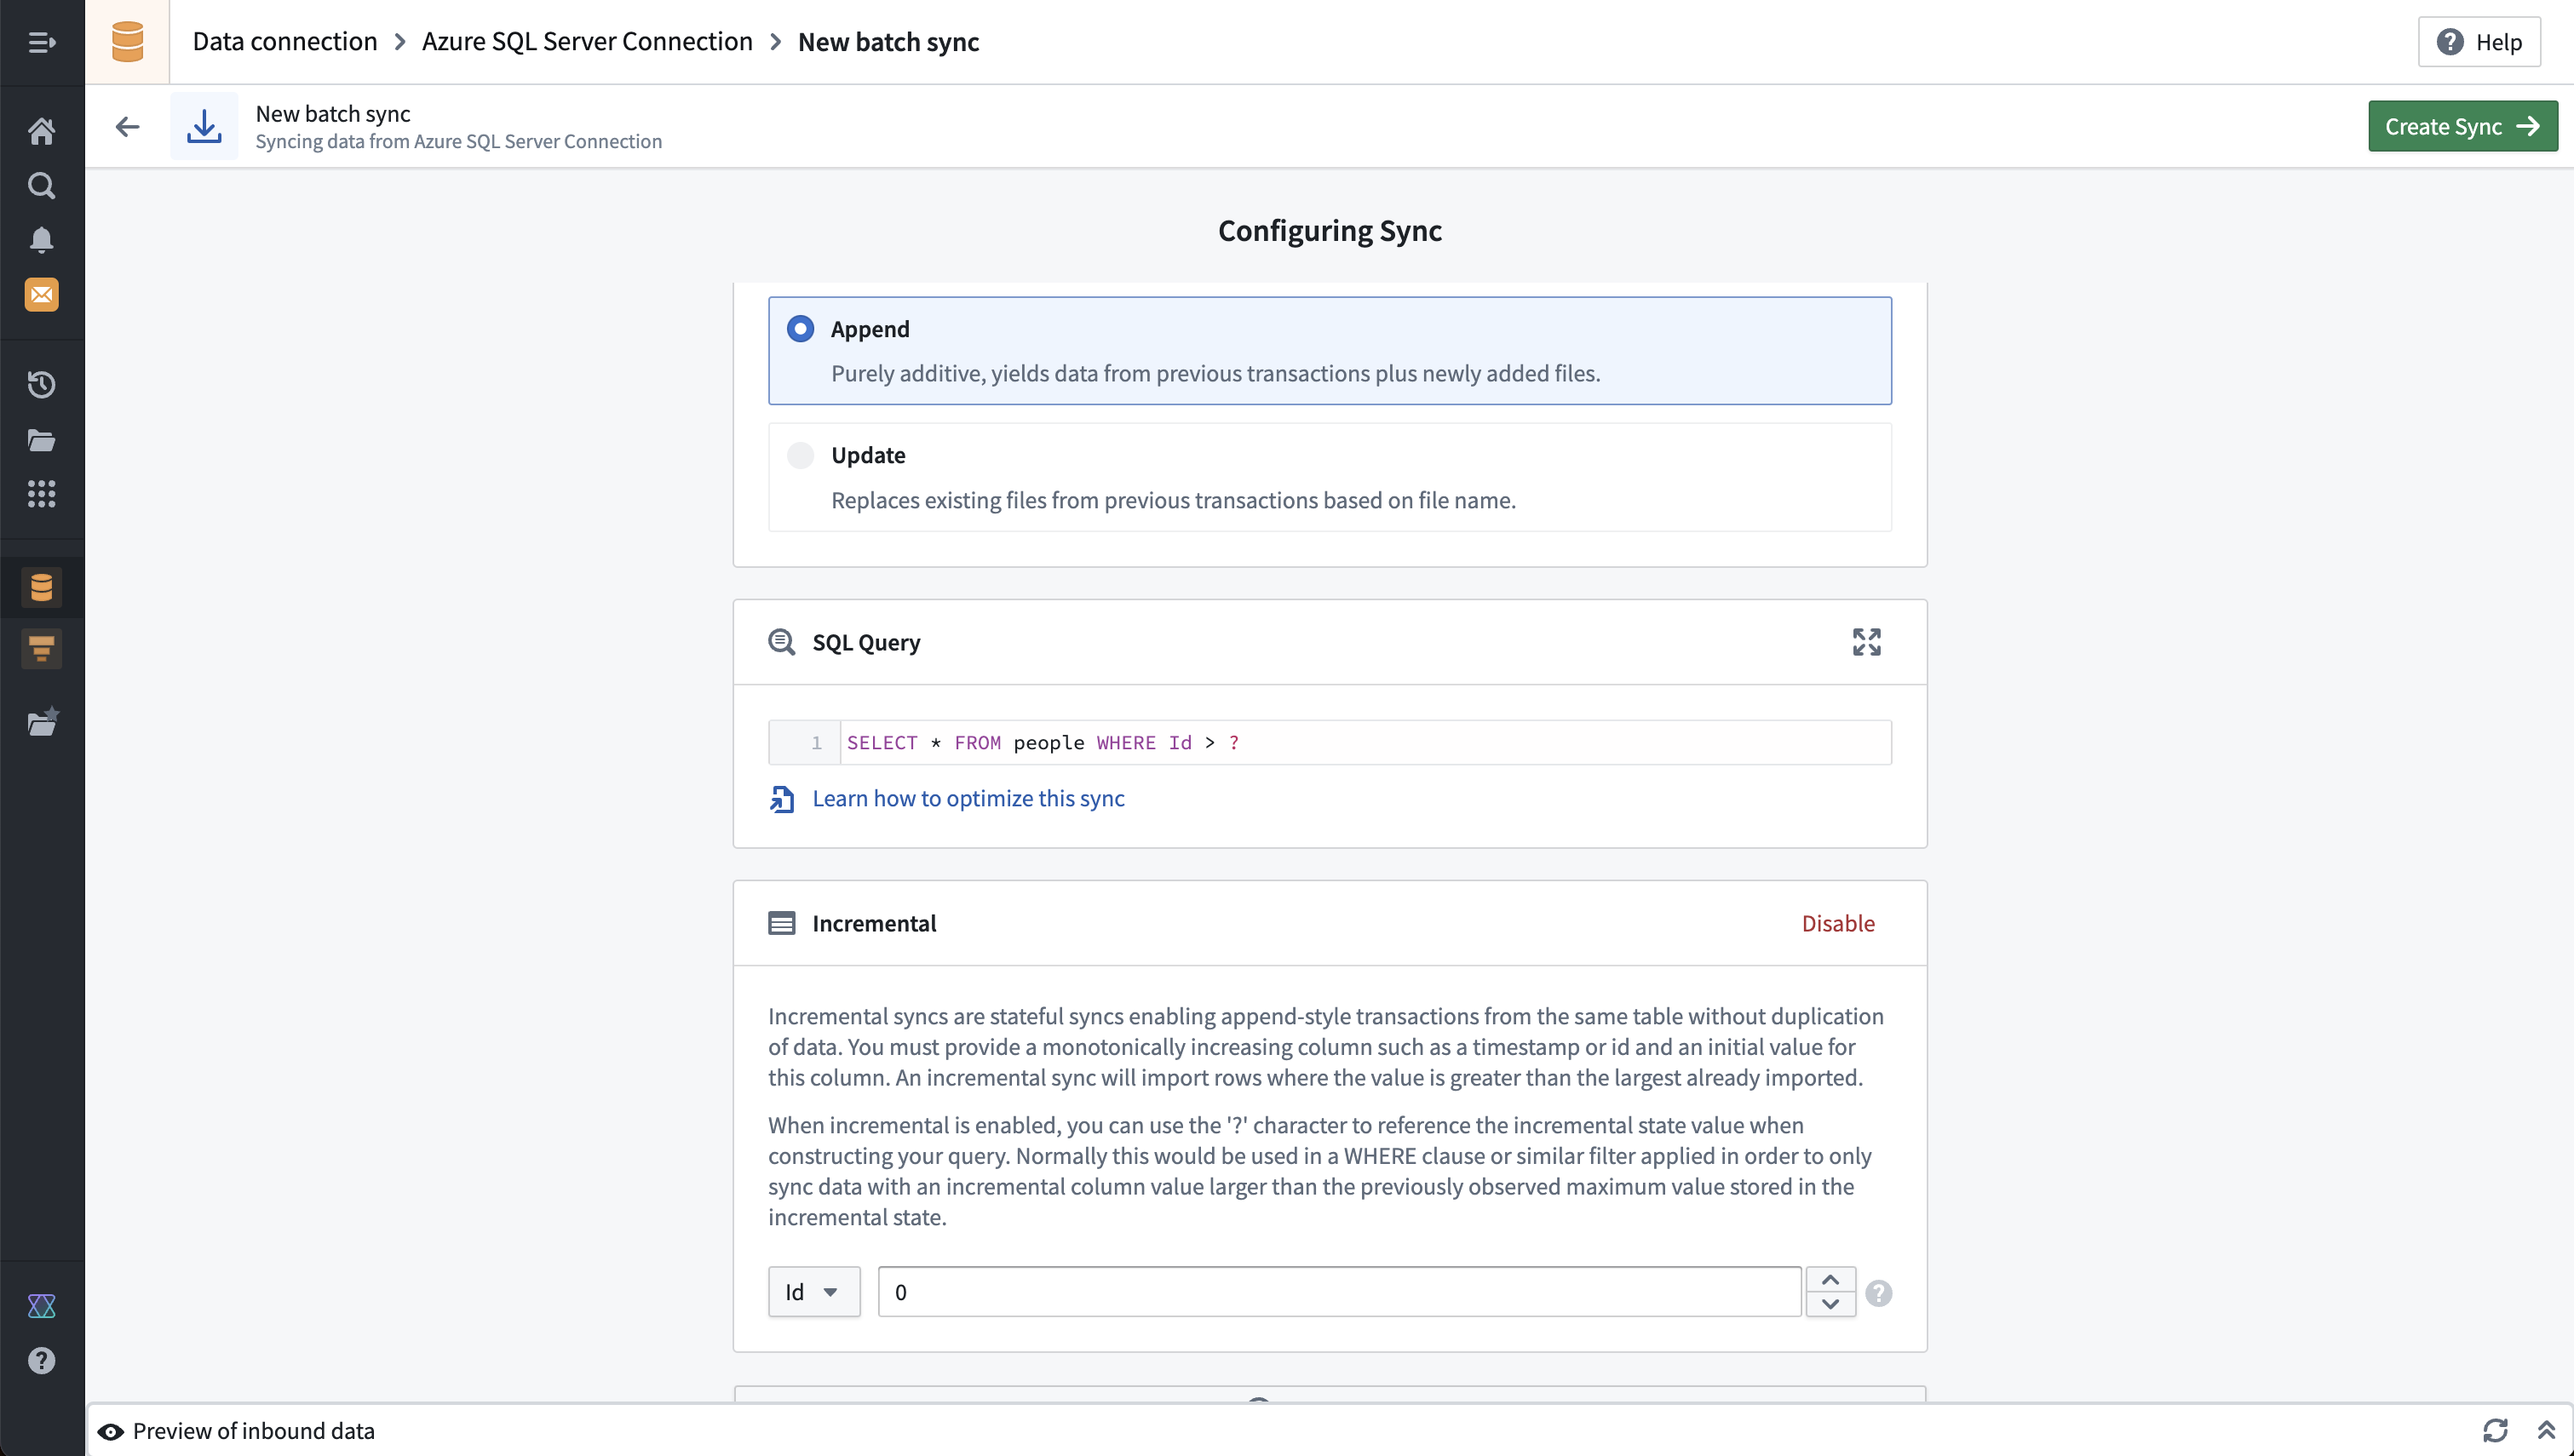This screenshot has height=1456, width=2574.
Task: Open the orange pipeline icon in sidebar
Action: point(41,649)
